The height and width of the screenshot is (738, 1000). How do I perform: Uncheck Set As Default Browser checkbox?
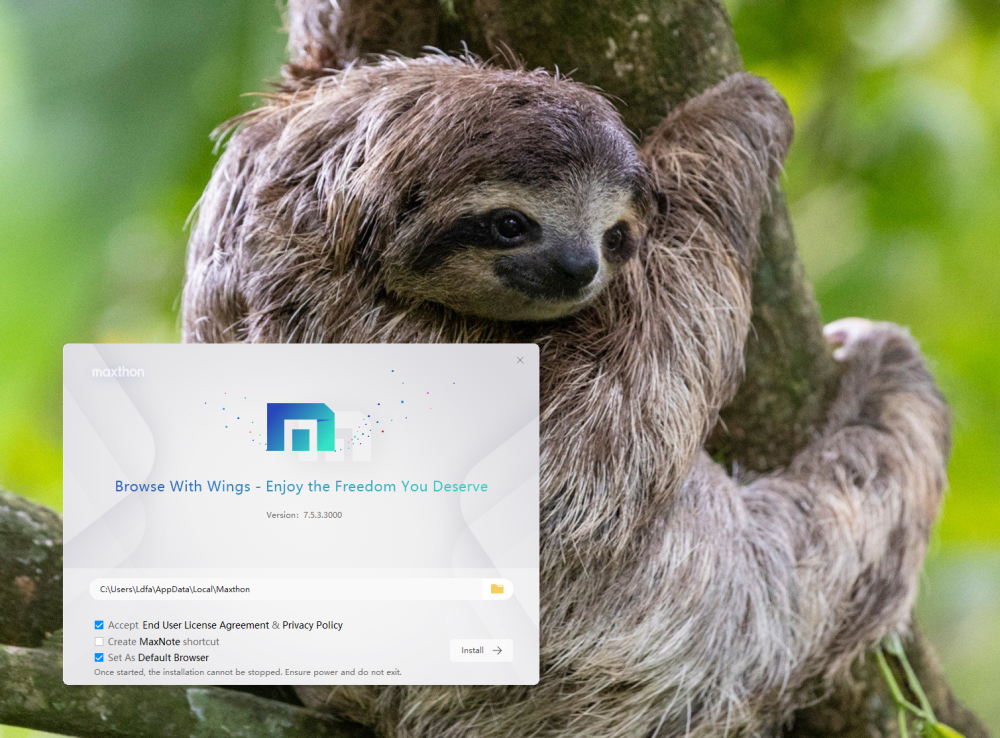click(x=99, y=658)
